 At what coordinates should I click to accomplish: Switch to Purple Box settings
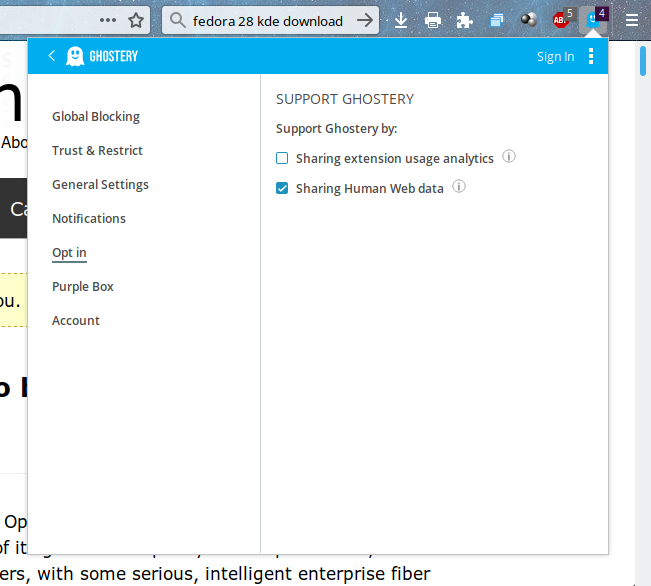click(x=83, y=287)
